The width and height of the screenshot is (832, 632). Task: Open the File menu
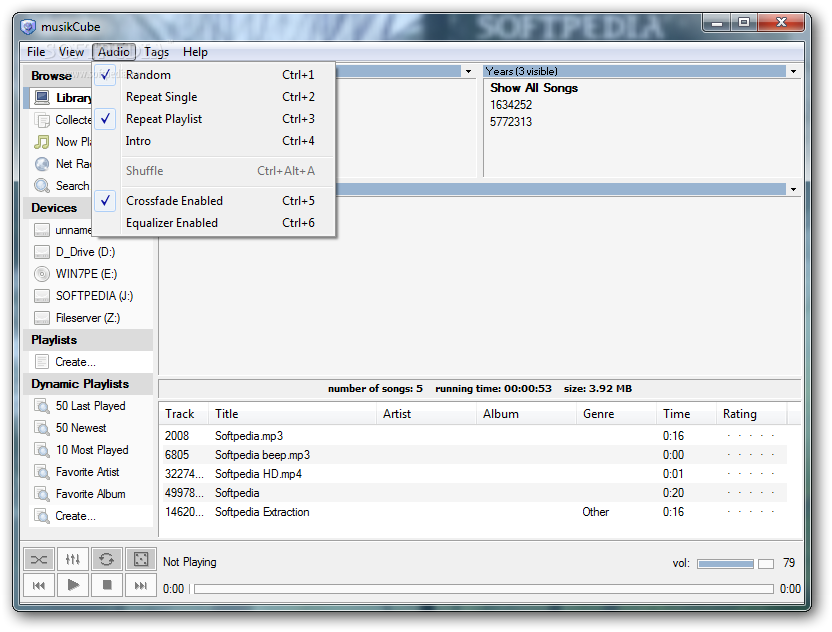[x=36, y=52]
